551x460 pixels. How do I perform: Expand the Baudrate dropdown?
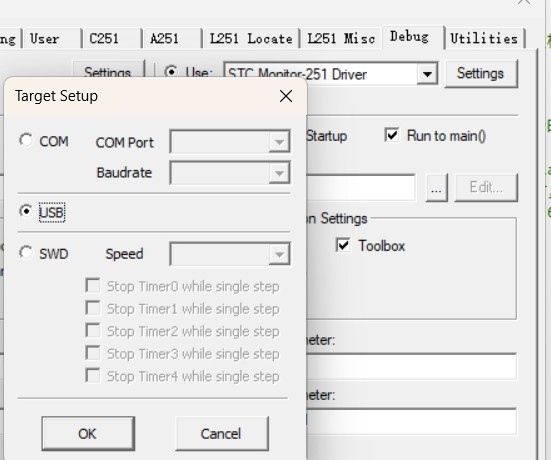click(x=230, y=173)
